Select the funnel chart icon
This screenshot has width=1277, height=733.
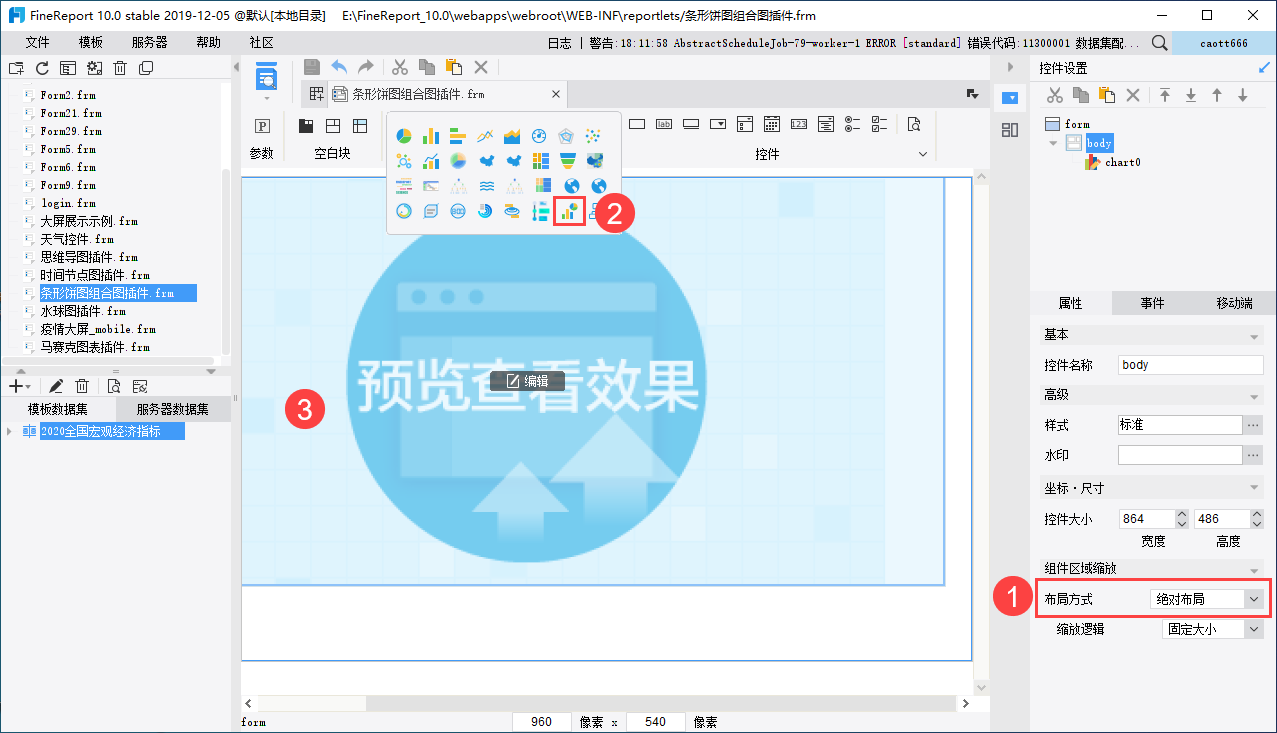[x=568, y=161]
